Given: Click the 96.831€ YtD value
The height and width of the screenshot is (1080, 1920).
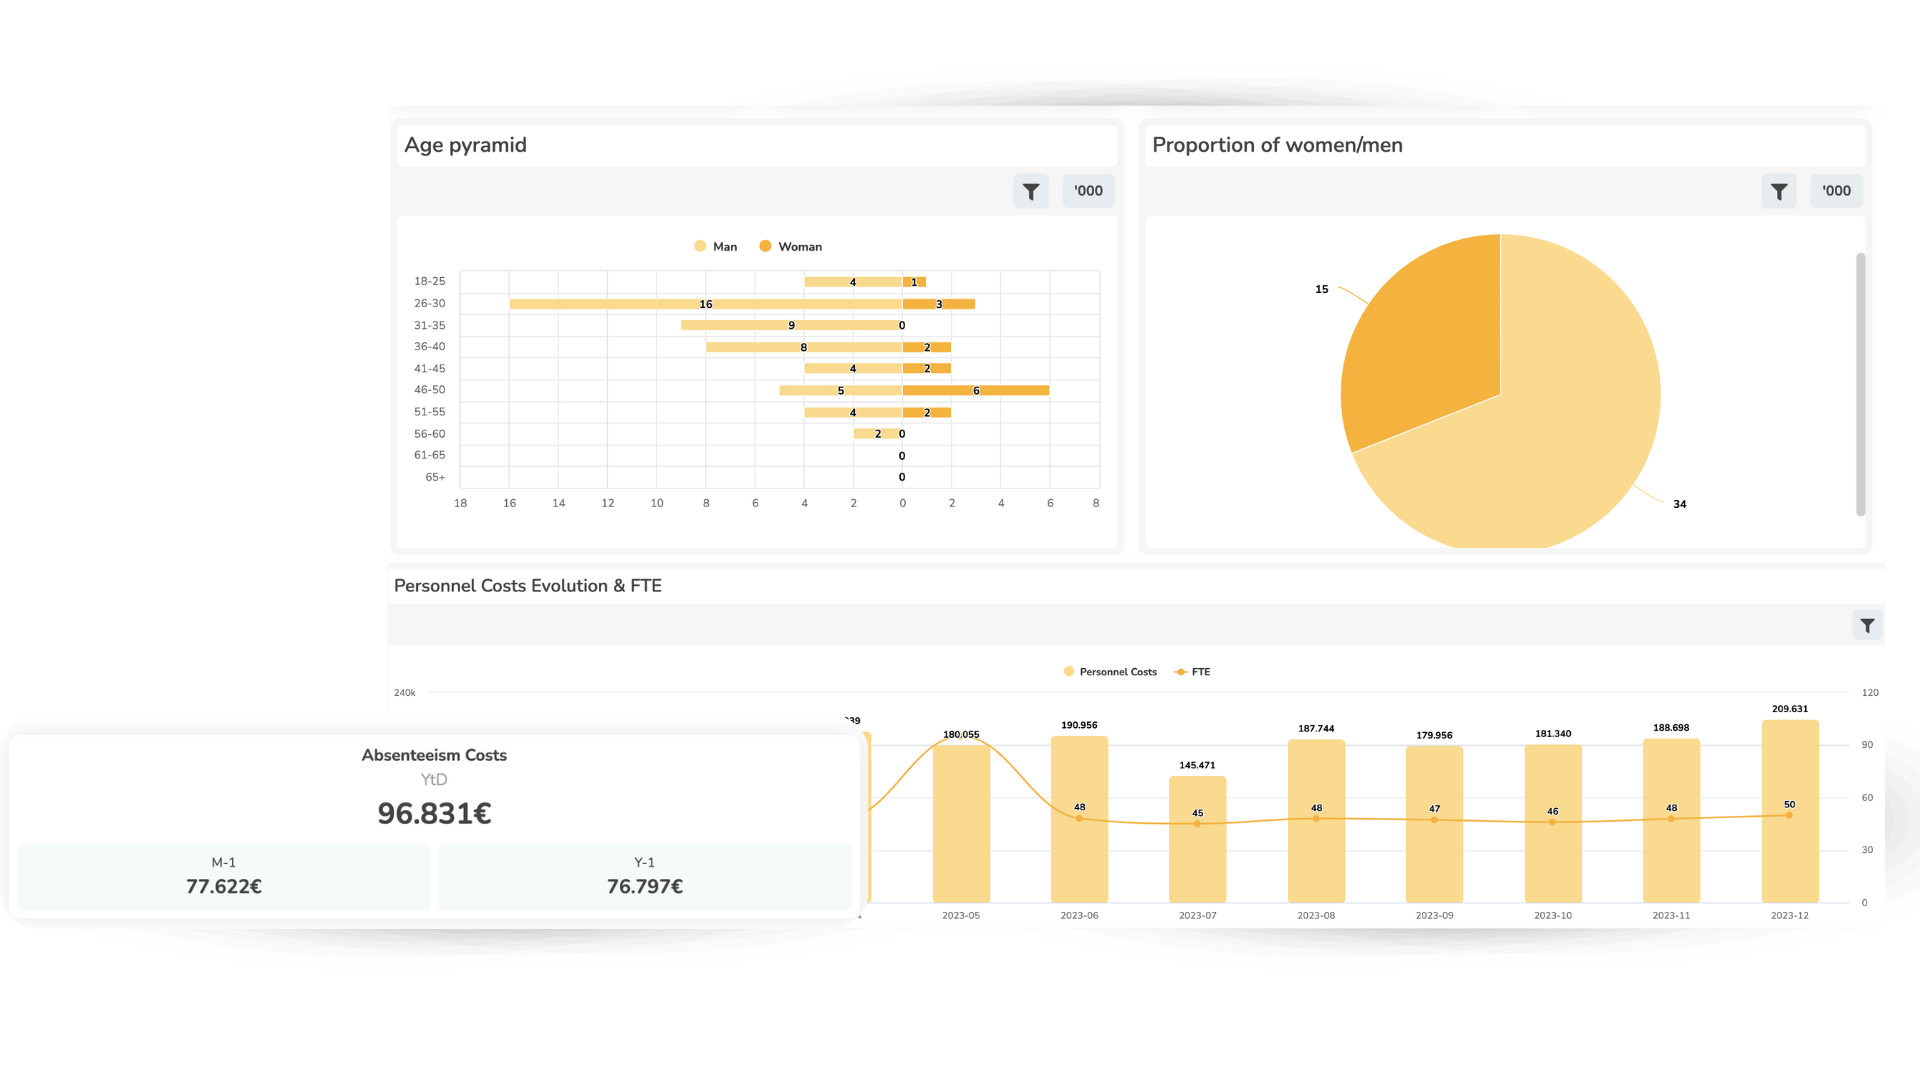Looking at the screenshot, I should coord(434,814).
